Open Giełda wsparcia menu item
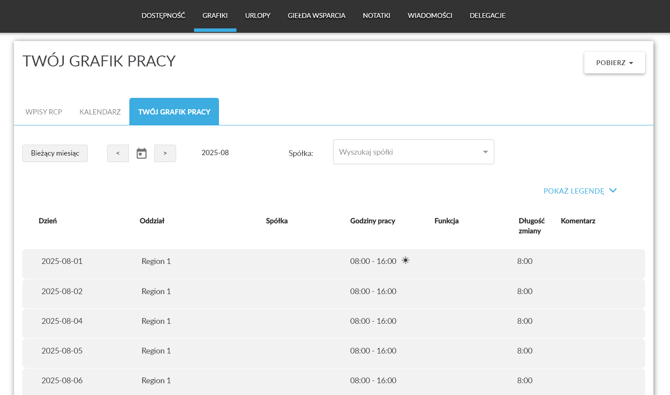The image size is (670, 395). point(316,16)
